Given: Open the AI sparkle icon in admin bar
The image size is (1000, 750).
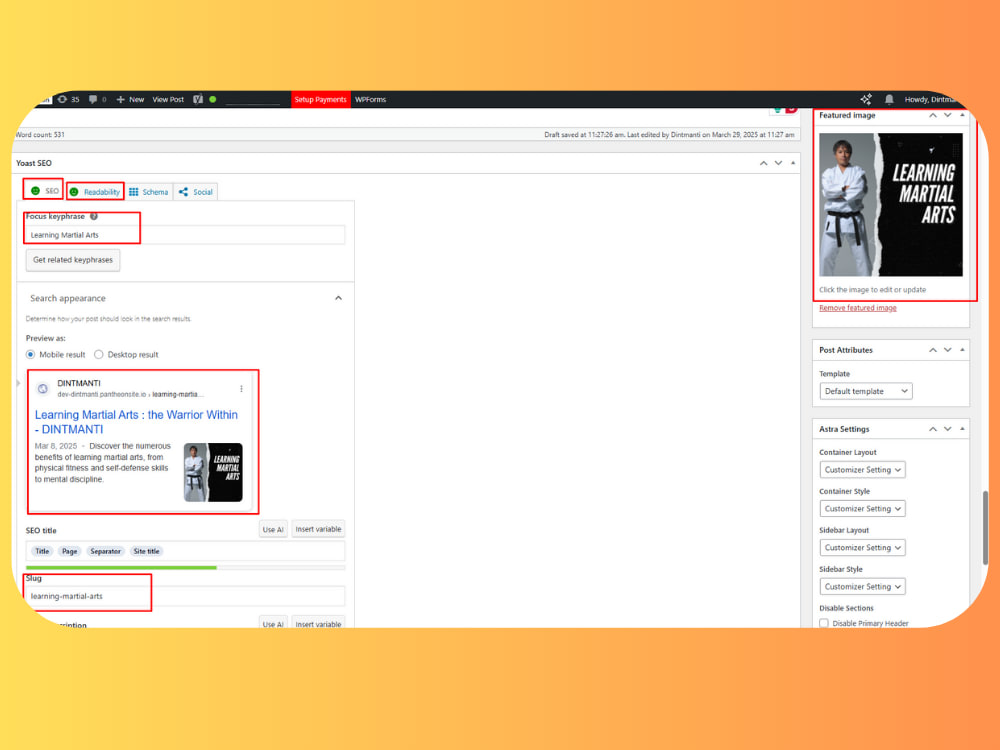Looking at the screenshot, I should [865, 99].
